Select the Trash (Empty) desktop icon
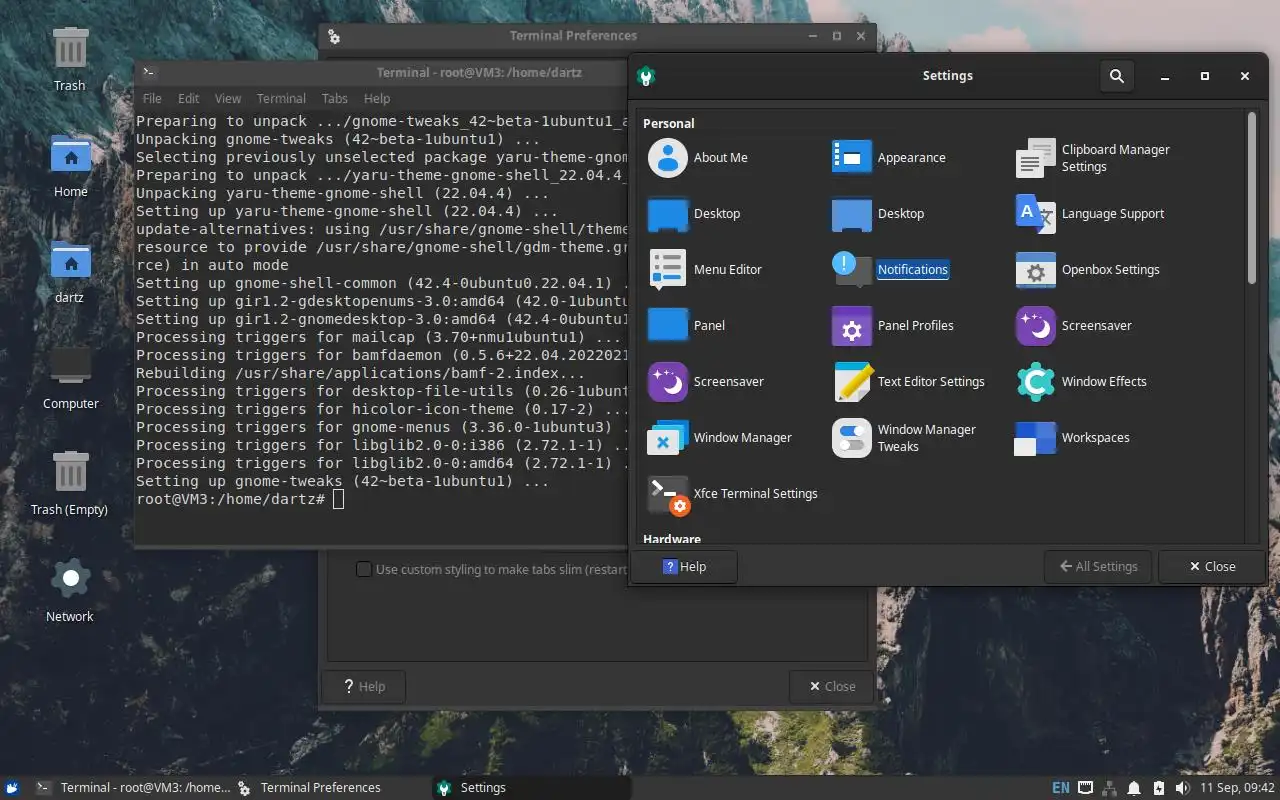Screen dimensions: 1280x800 [x=70, y=484]
